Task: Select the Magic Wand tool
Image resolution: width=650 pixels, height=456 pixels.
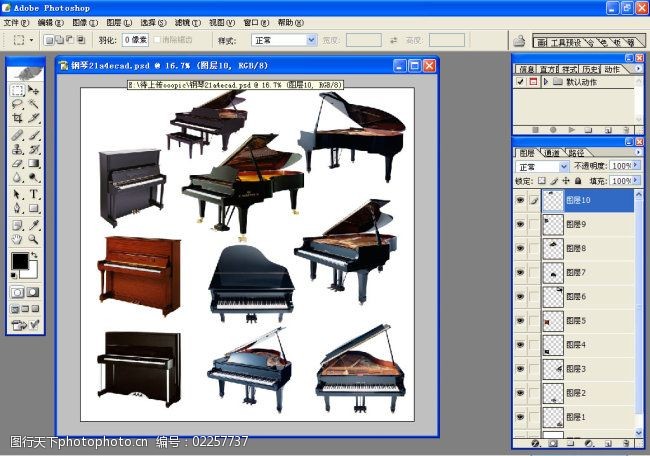Action: (34, 104)
